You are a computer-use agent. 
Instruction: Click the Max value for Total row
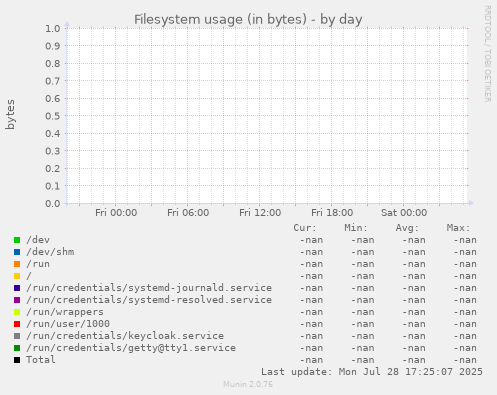(465, 360)
